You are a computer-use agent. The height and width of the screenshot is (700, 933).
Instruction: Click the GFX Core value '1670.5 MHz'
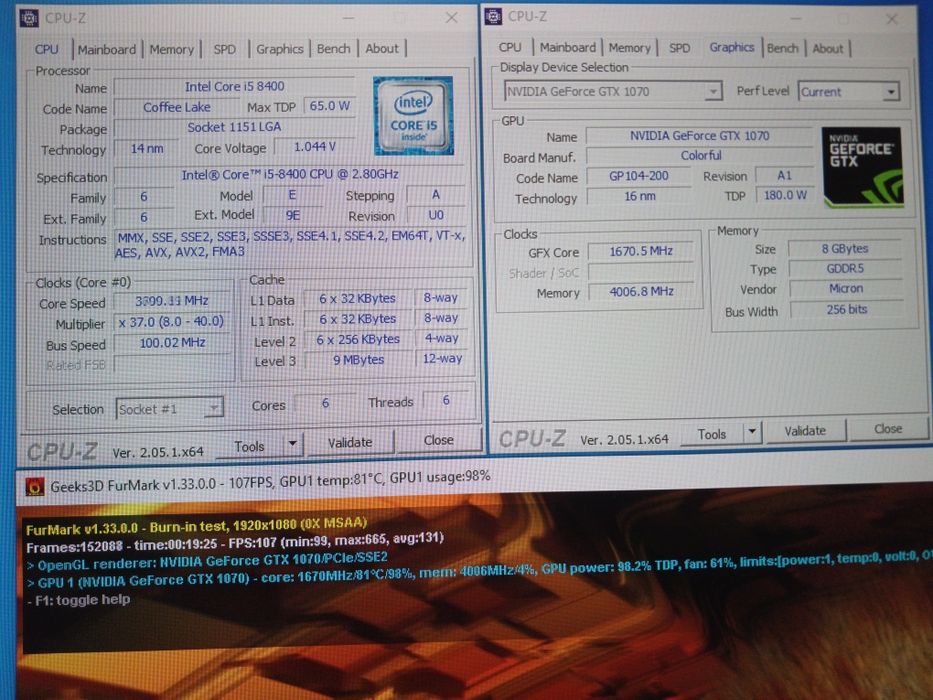point(641,251)
